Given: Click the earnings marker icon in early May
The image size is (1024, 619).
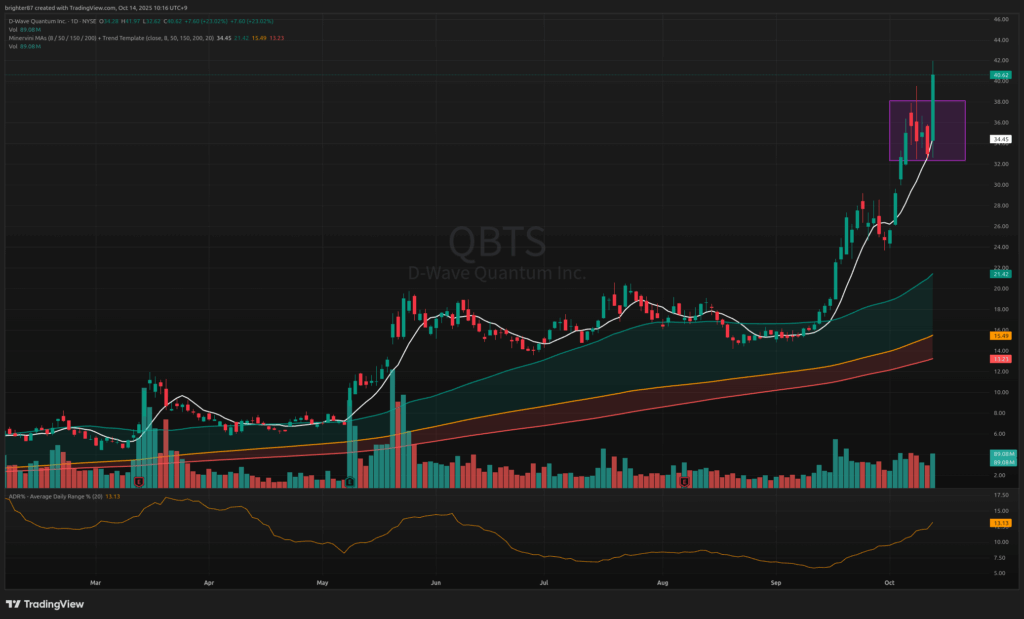Looking at the screenshot, I should (x=351, y=482).
